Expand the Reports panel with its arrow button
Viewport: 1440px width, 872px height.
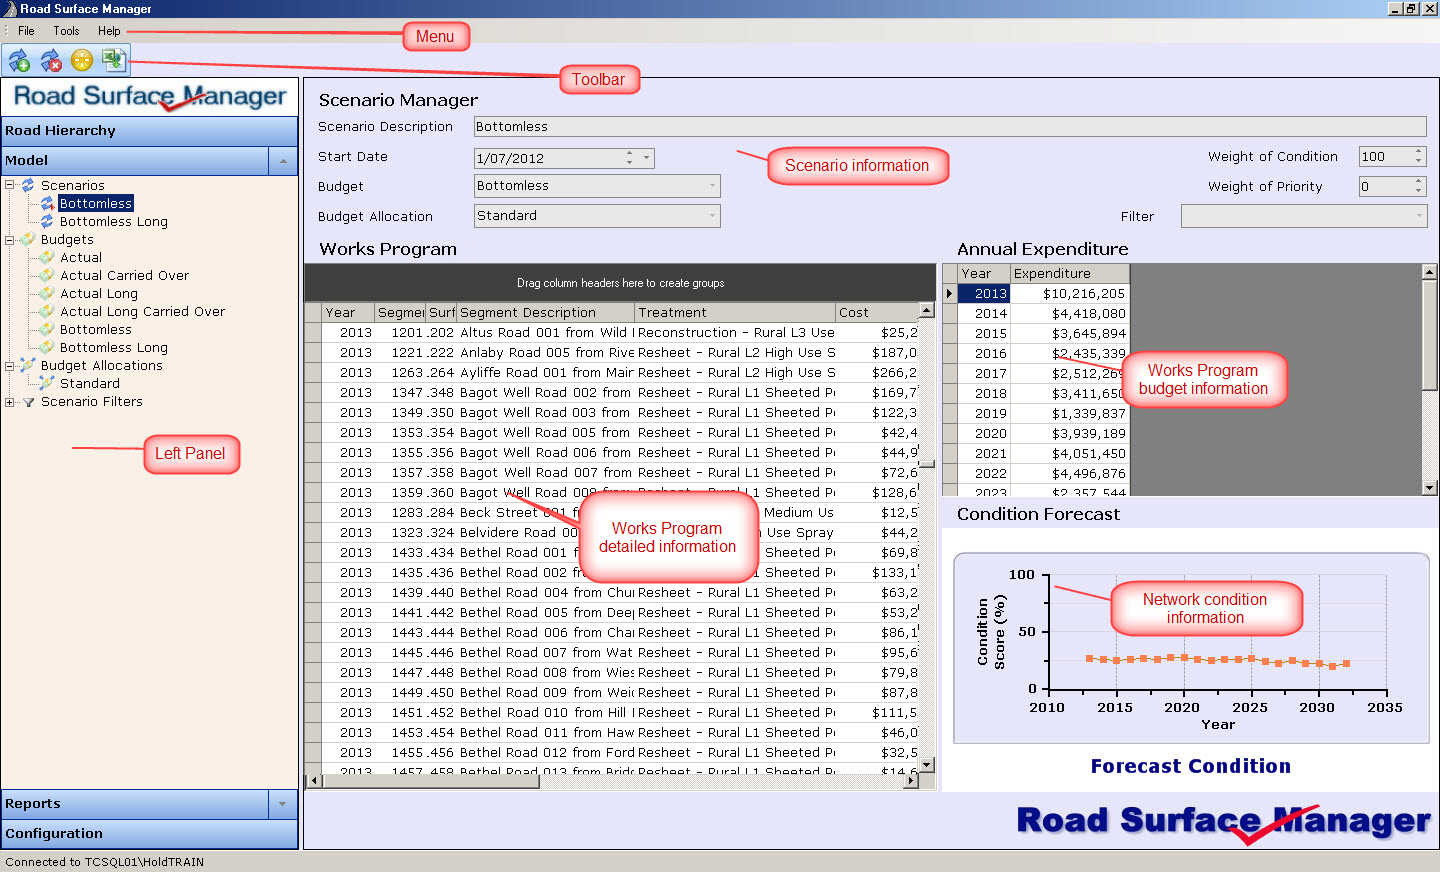(283, 804)
